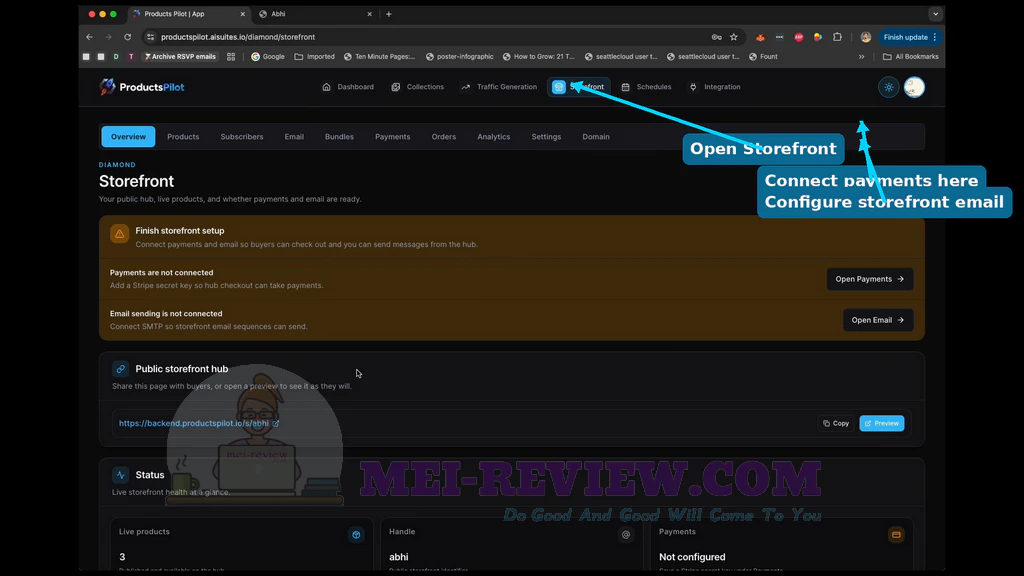
Task: Open the Google bookmark
Action: coord(268,57)
